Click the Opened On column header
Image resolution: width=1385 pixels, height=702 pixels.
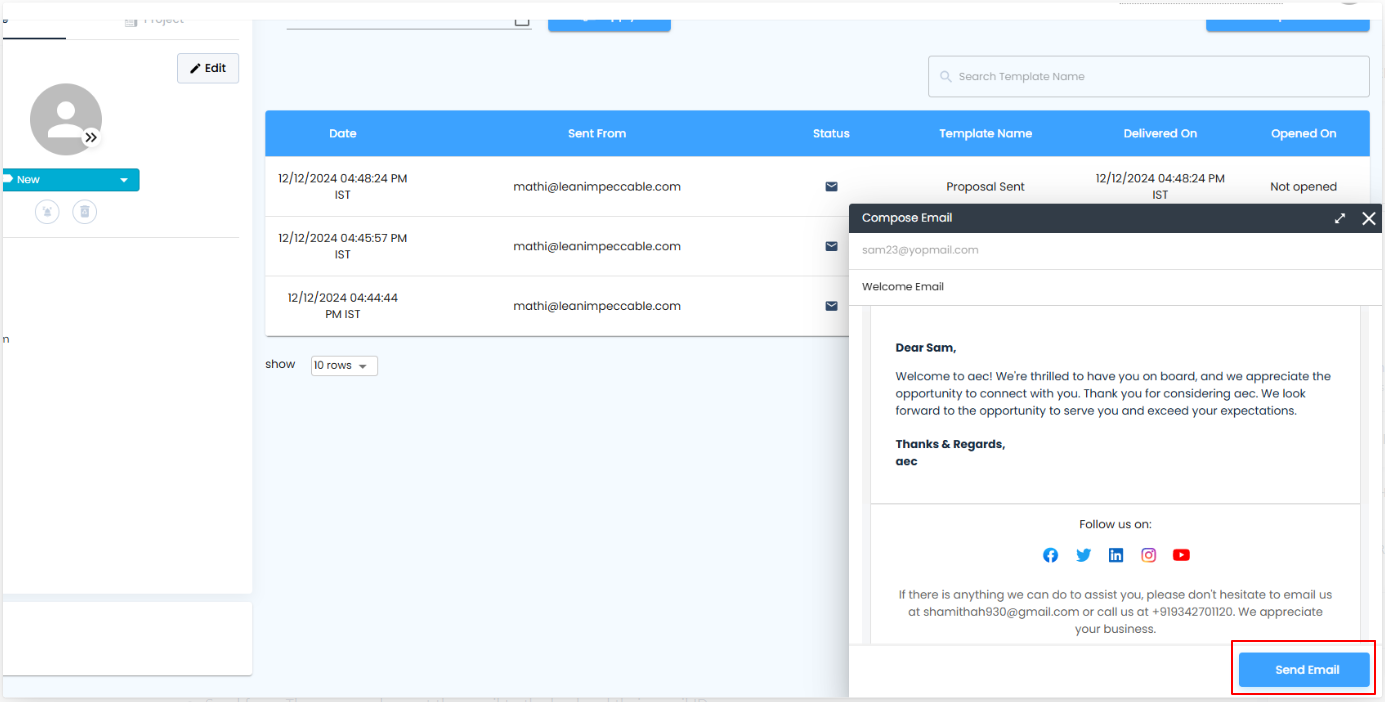1303,133
